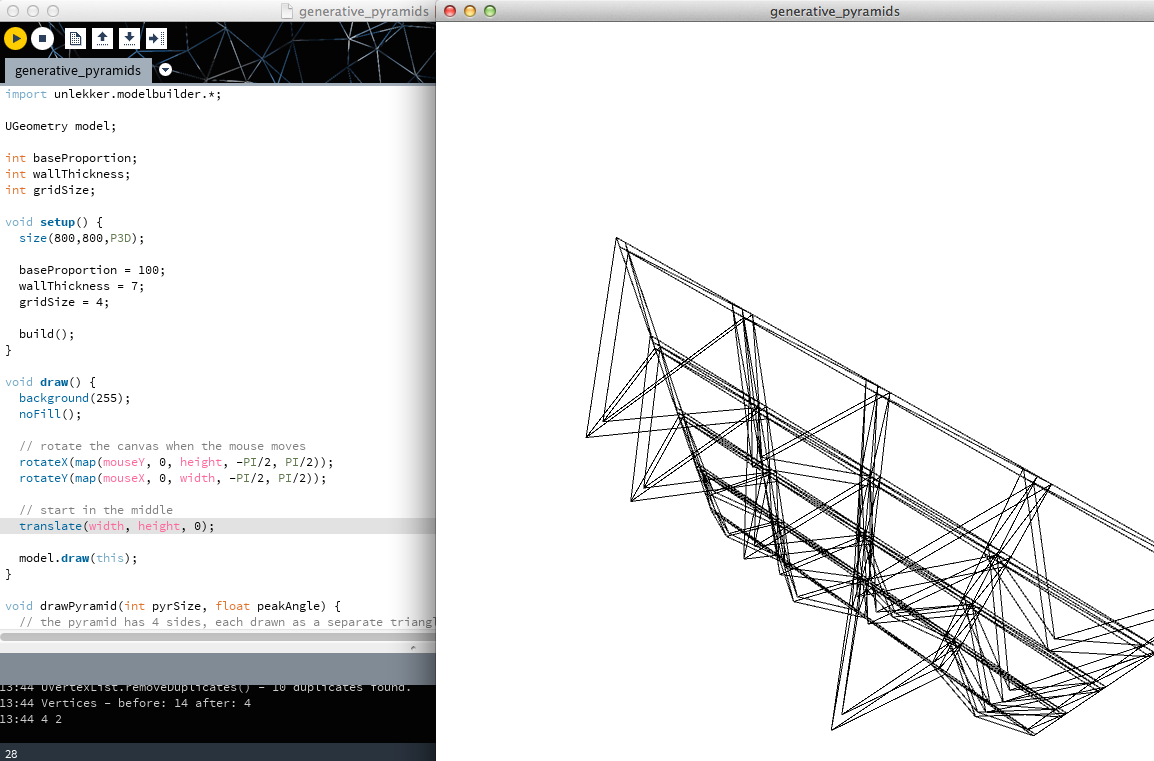Select the setup() function name
Viewport: 1154px width, 761px height.
tap(56, 221)
